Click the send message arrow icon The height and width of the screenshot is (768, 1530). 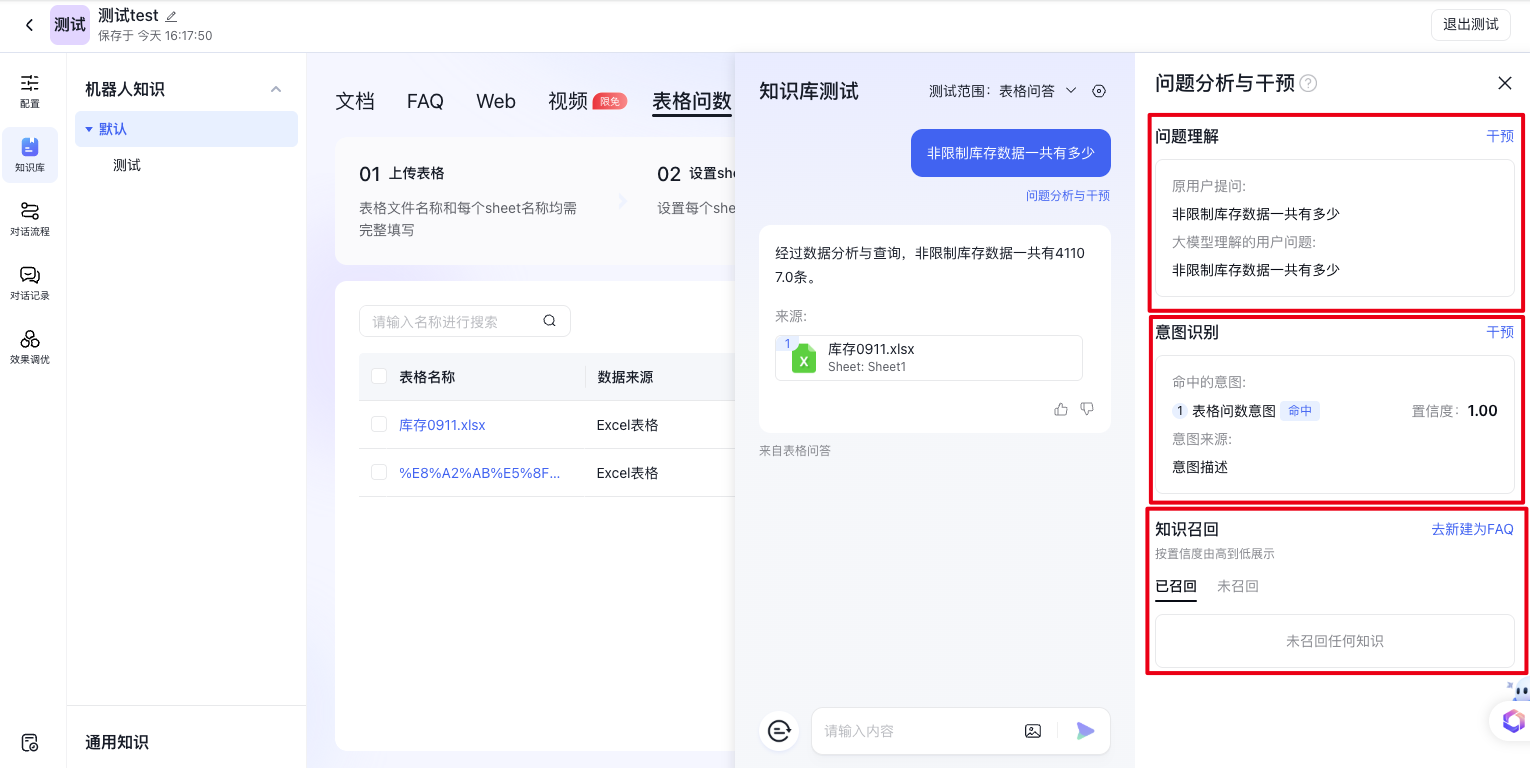tap(1085, 731)
